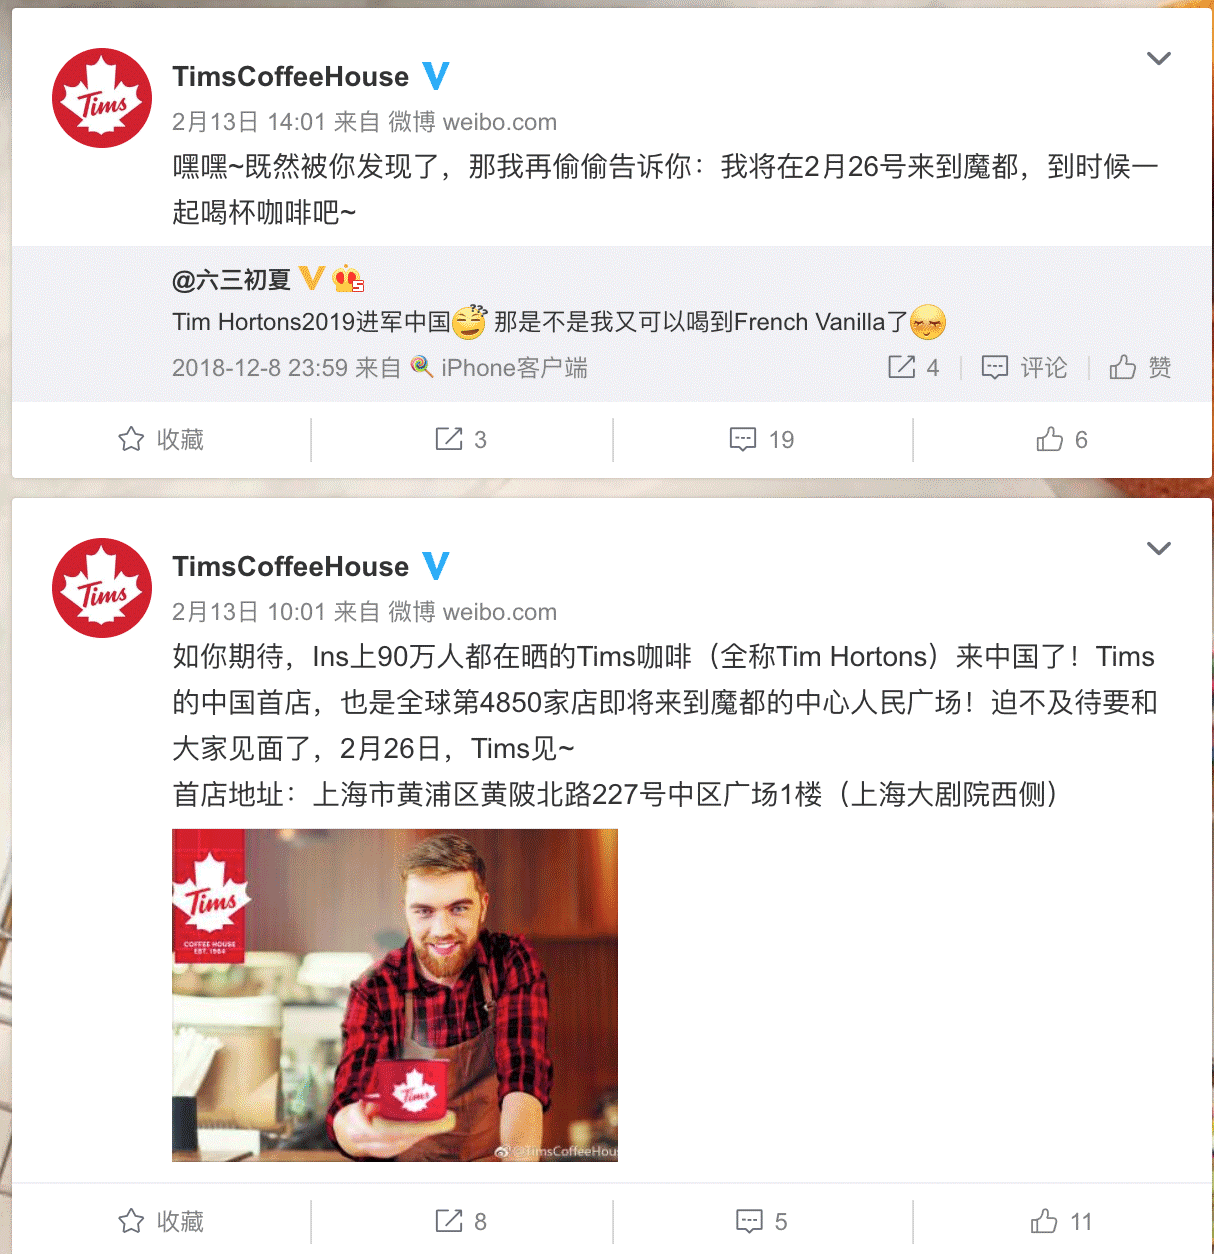Repost the first post showing 3 shares
1214x1254 pixels.
(461, 440)
